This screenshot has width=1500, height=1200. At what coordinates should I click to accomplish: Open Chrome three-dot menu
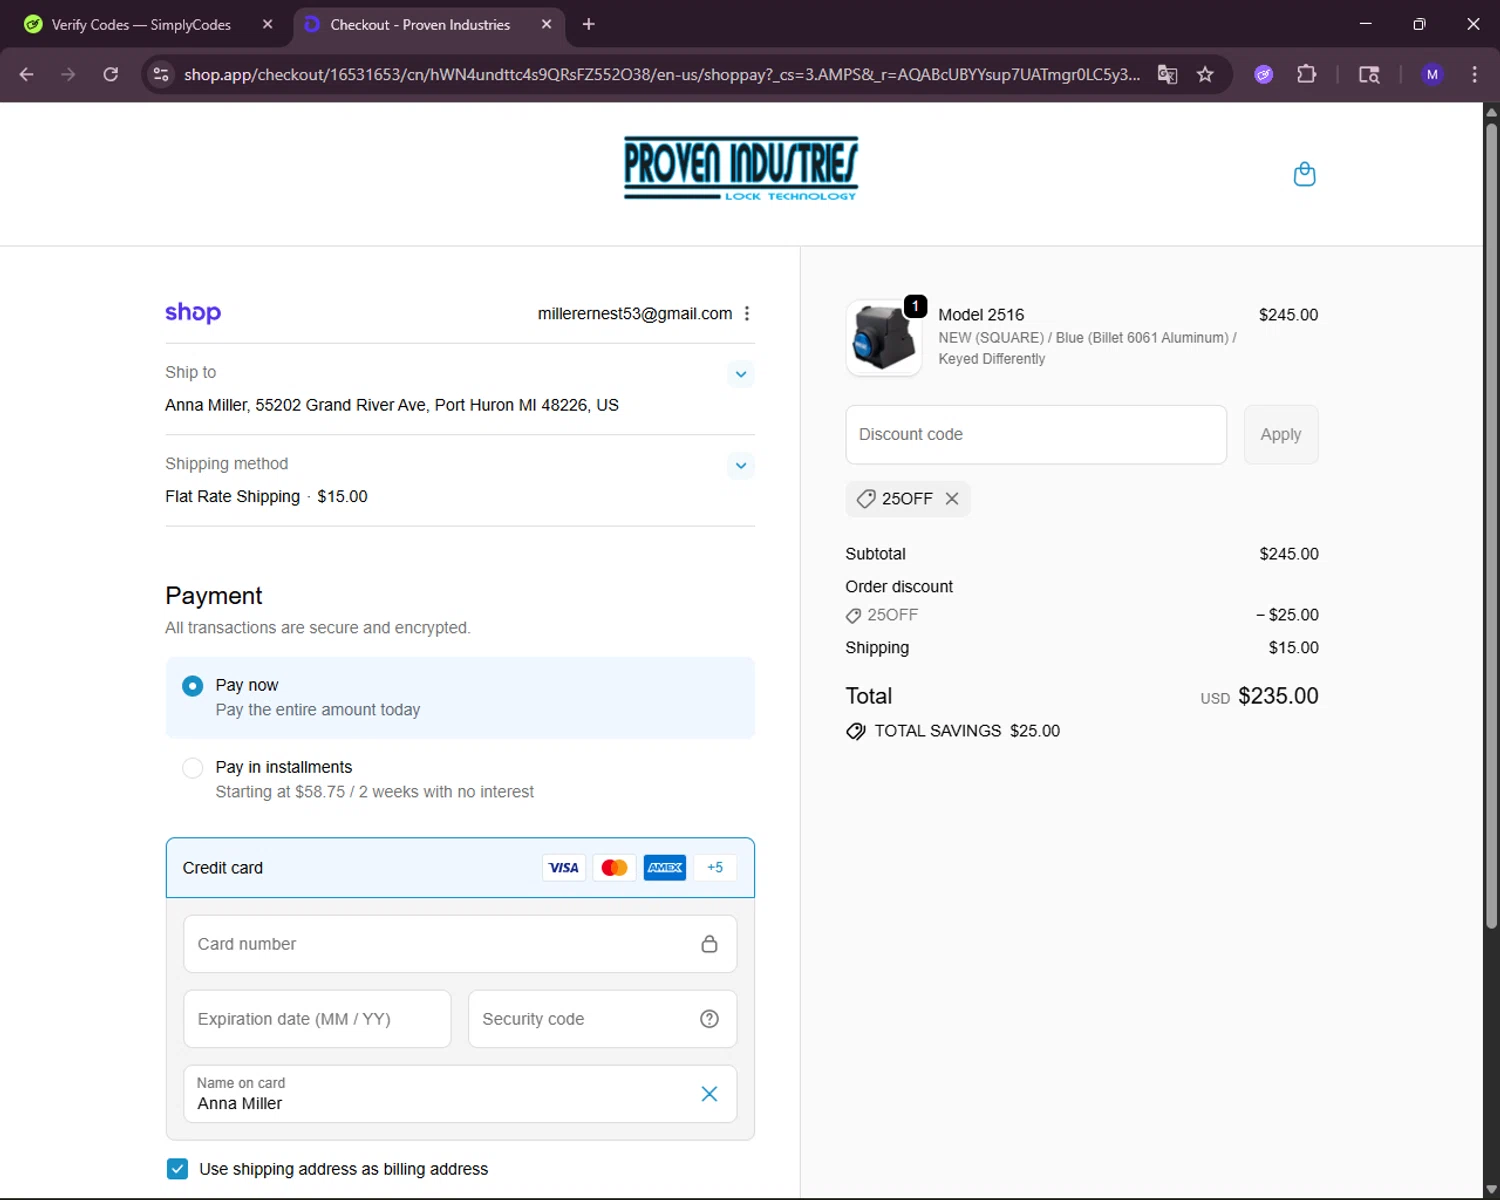[x=1474, y=74]
